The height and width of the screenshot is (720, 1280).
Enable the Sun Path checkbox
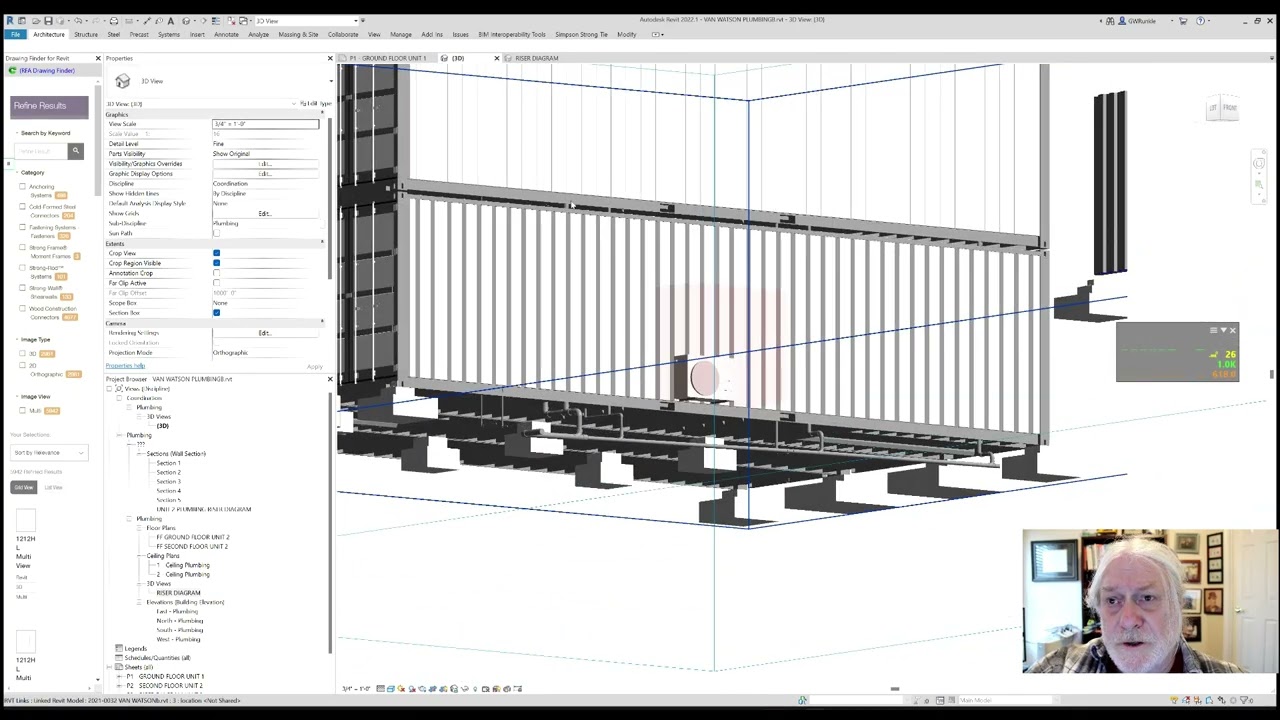click(216, 233)
